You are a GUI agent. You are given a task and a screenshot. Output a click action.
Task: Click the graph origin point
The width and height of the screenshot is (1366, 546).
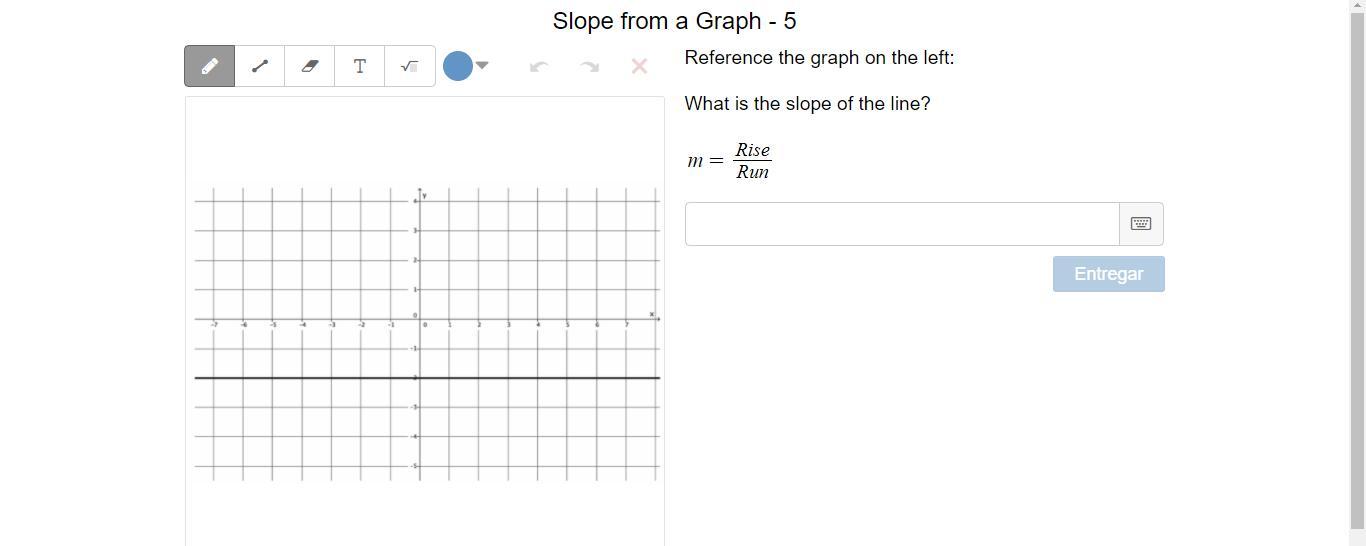point(419,319)
